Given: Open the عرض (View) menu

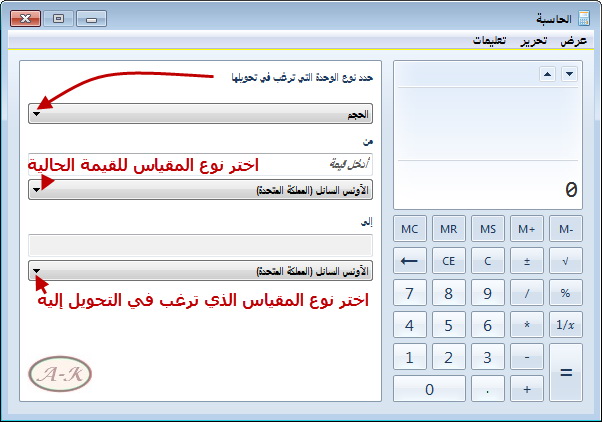Looking at the screenshot, I should click(574, 40).
